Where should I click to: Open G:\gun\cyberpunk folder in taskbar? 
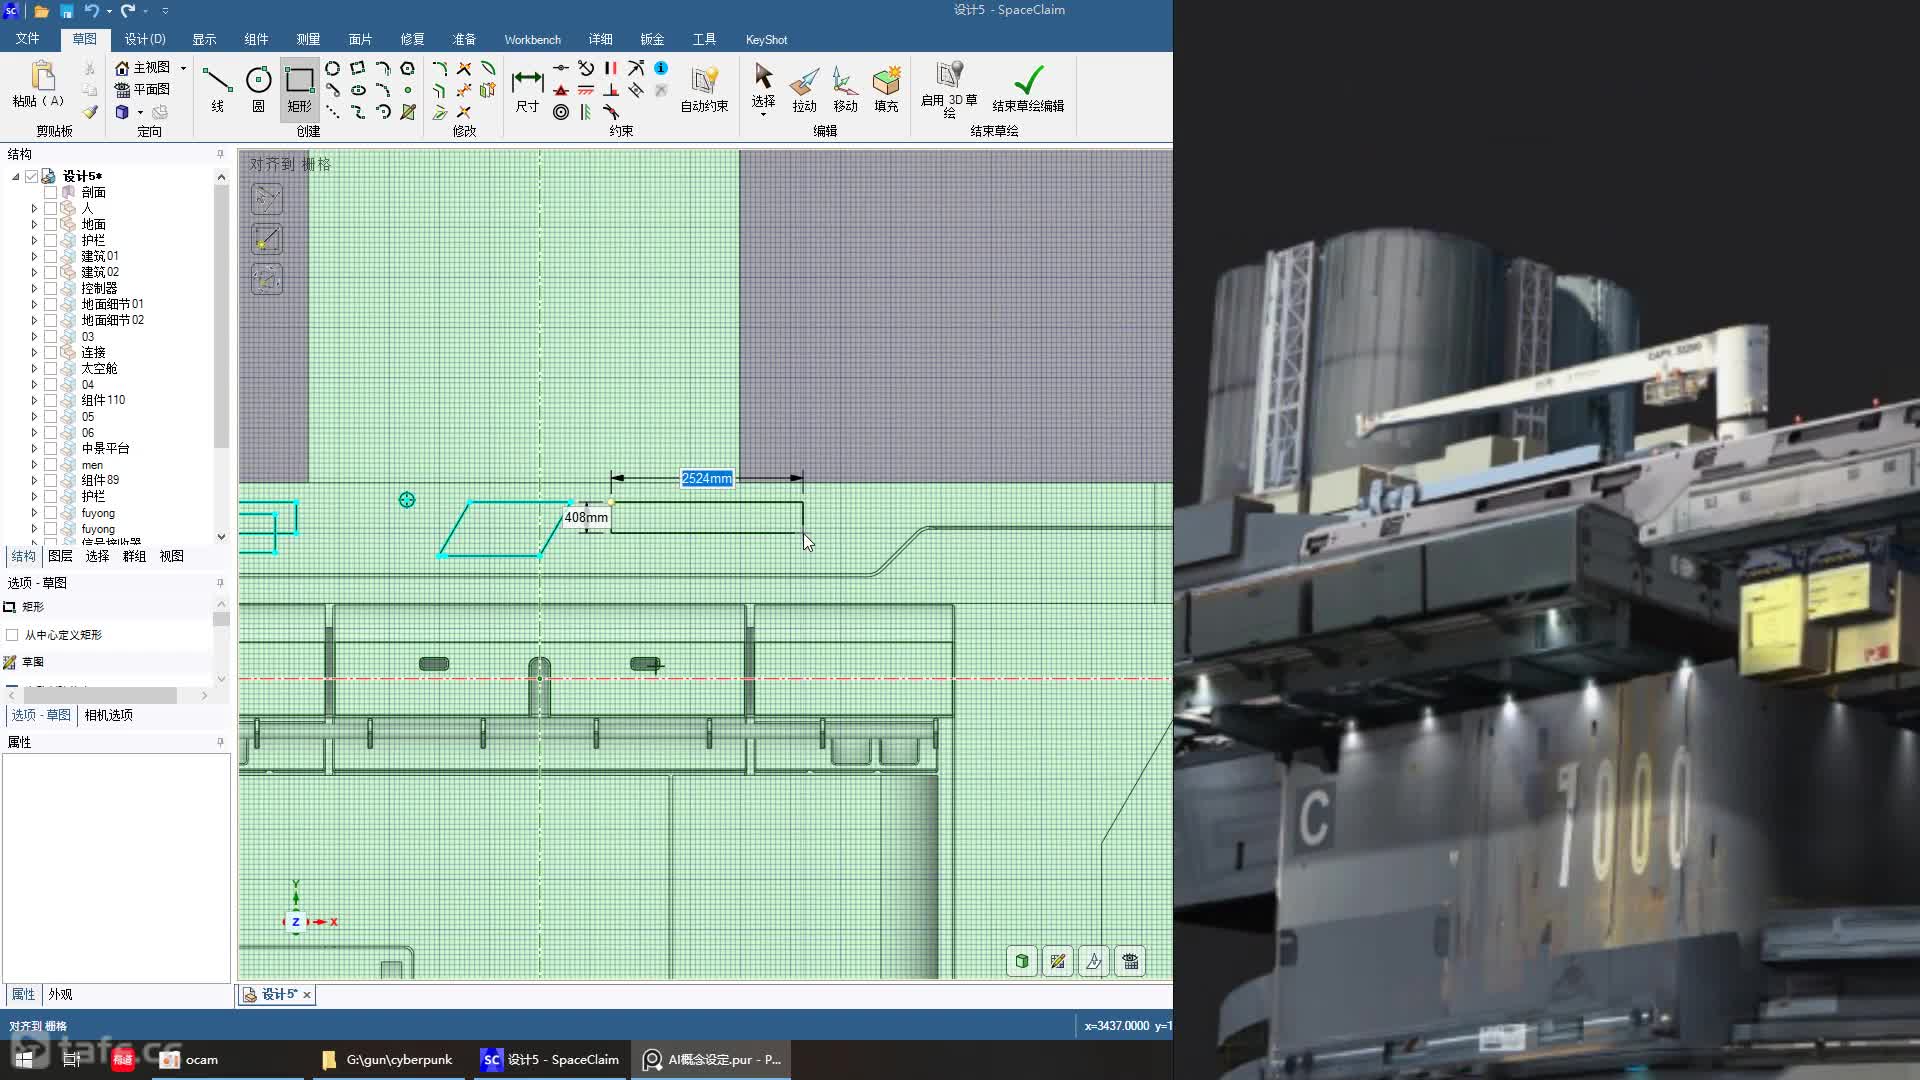[388, 1059]
